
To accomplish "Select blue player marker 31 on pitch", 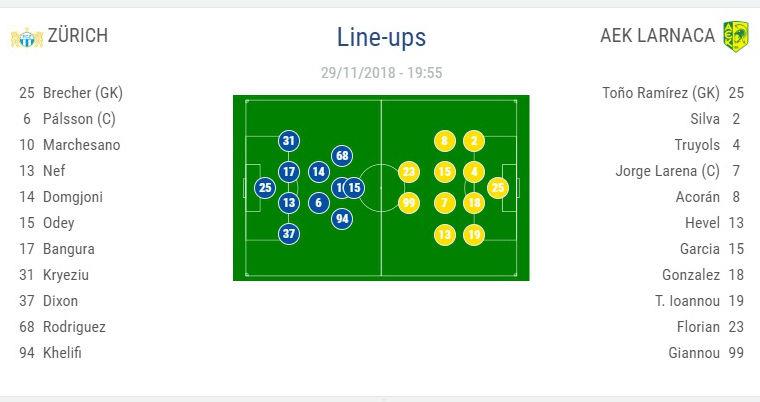I will [x=289, y=141].
